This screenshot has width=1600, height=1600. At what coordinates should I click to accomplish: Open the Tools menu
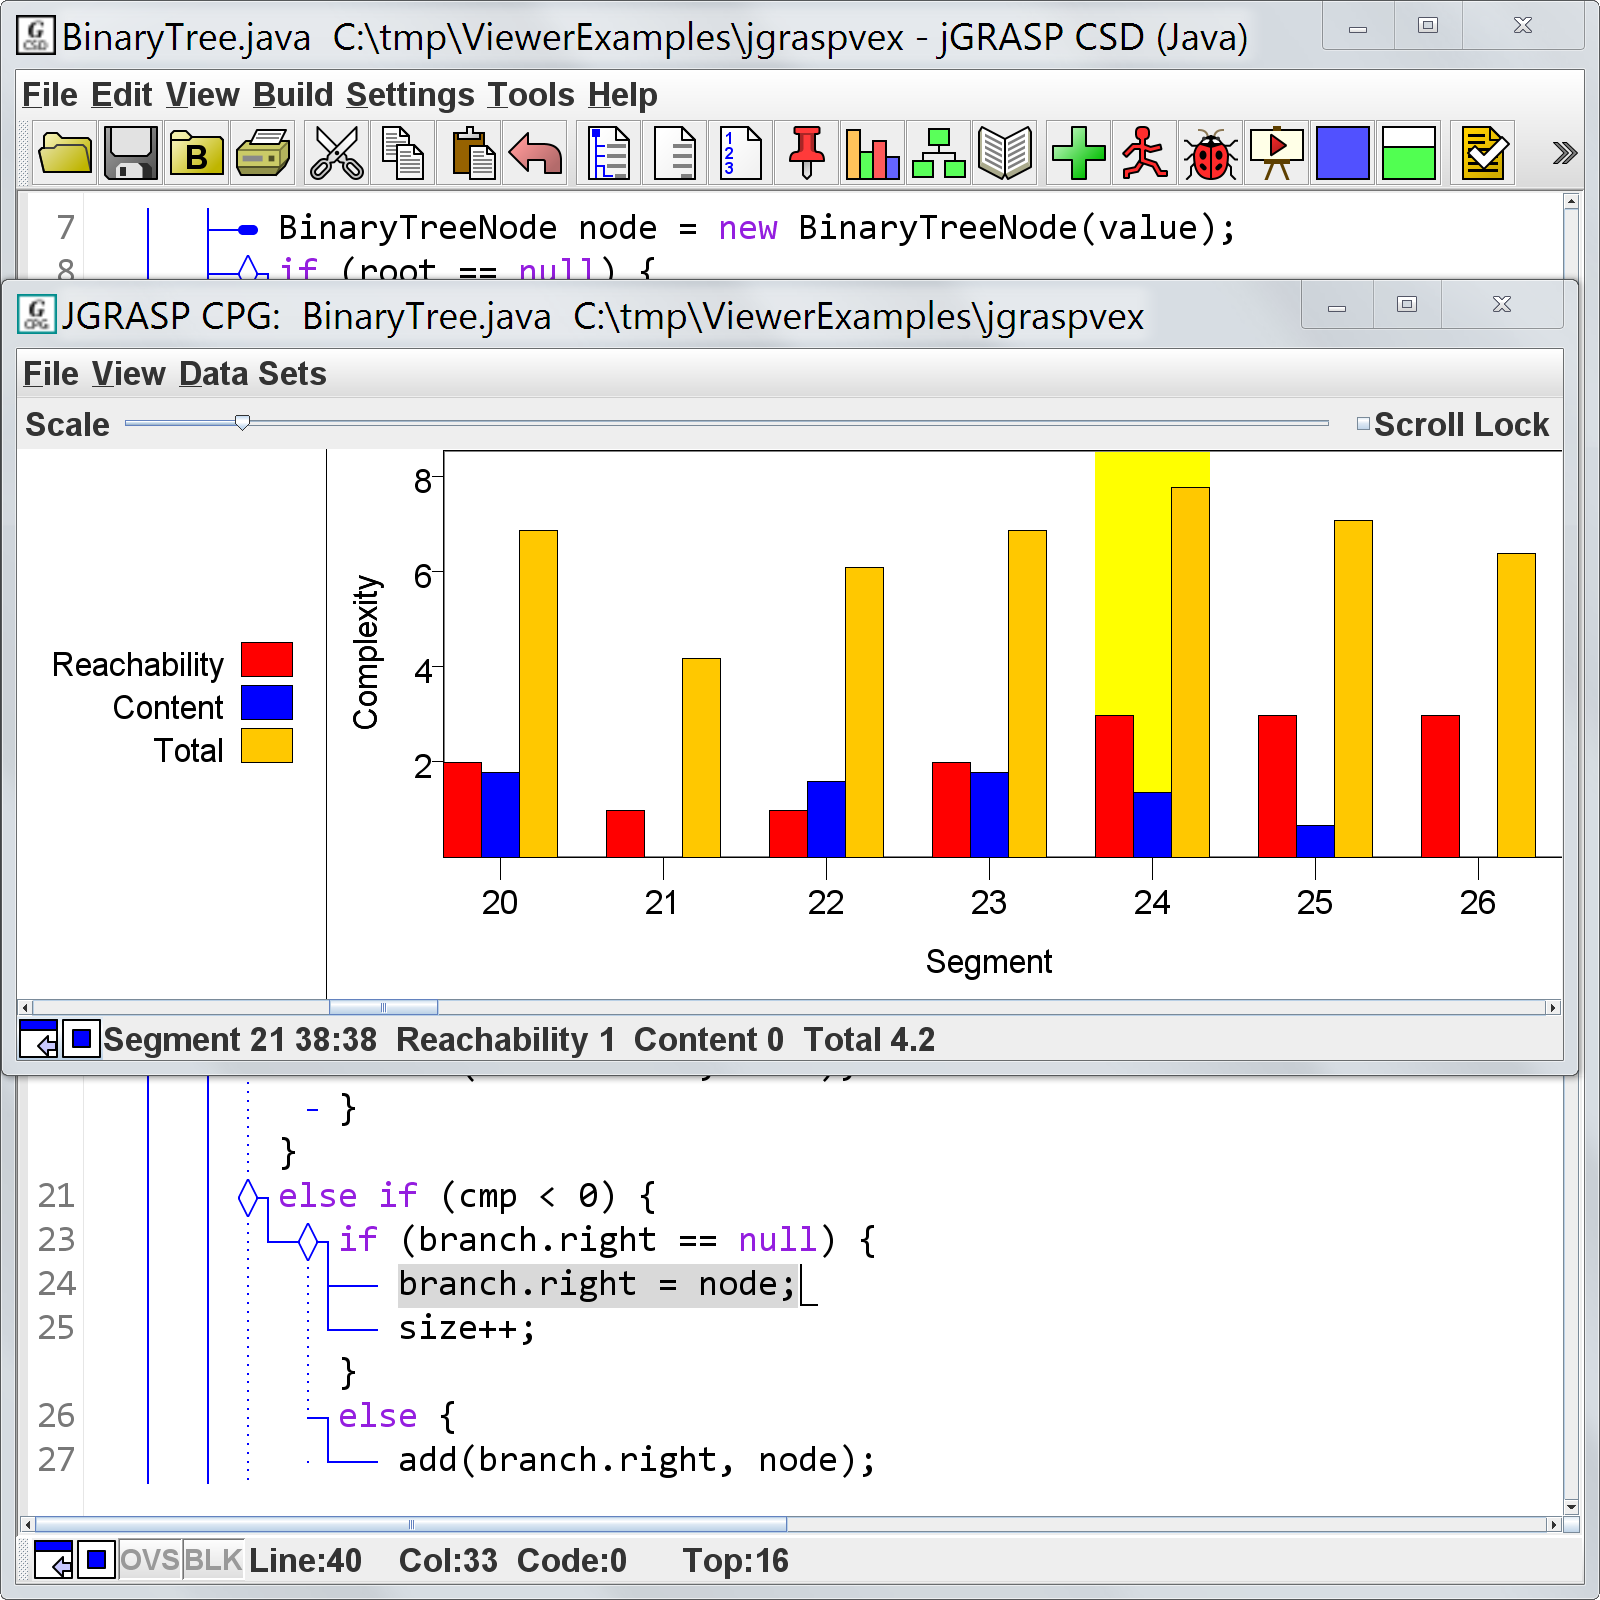pyautogui.click(x=532, y=95)
